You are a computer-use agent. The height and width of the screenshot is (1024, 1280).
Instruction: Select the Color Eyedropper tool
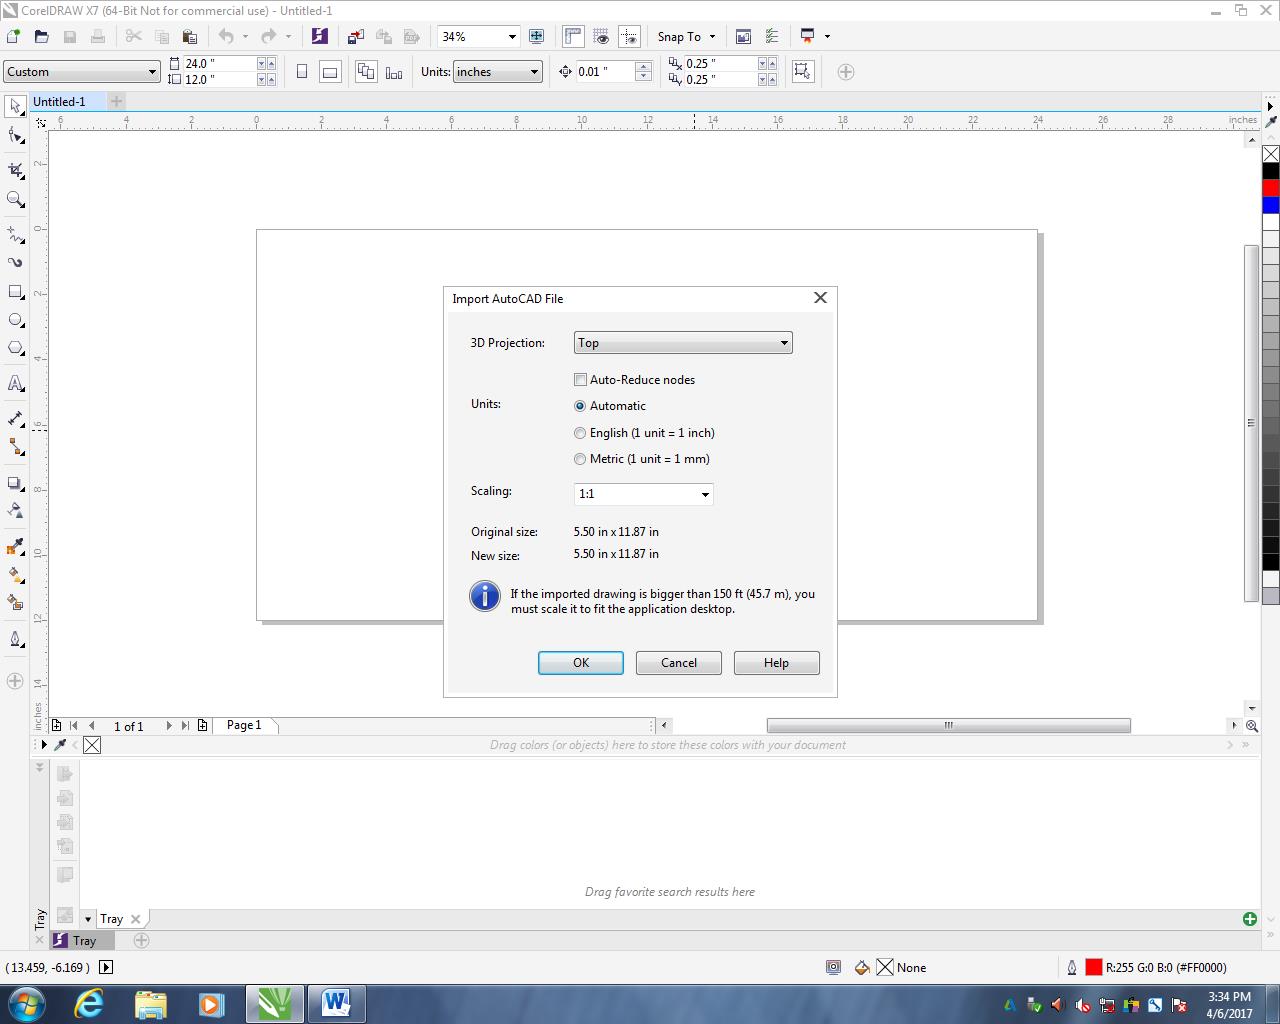coord(15,546)
